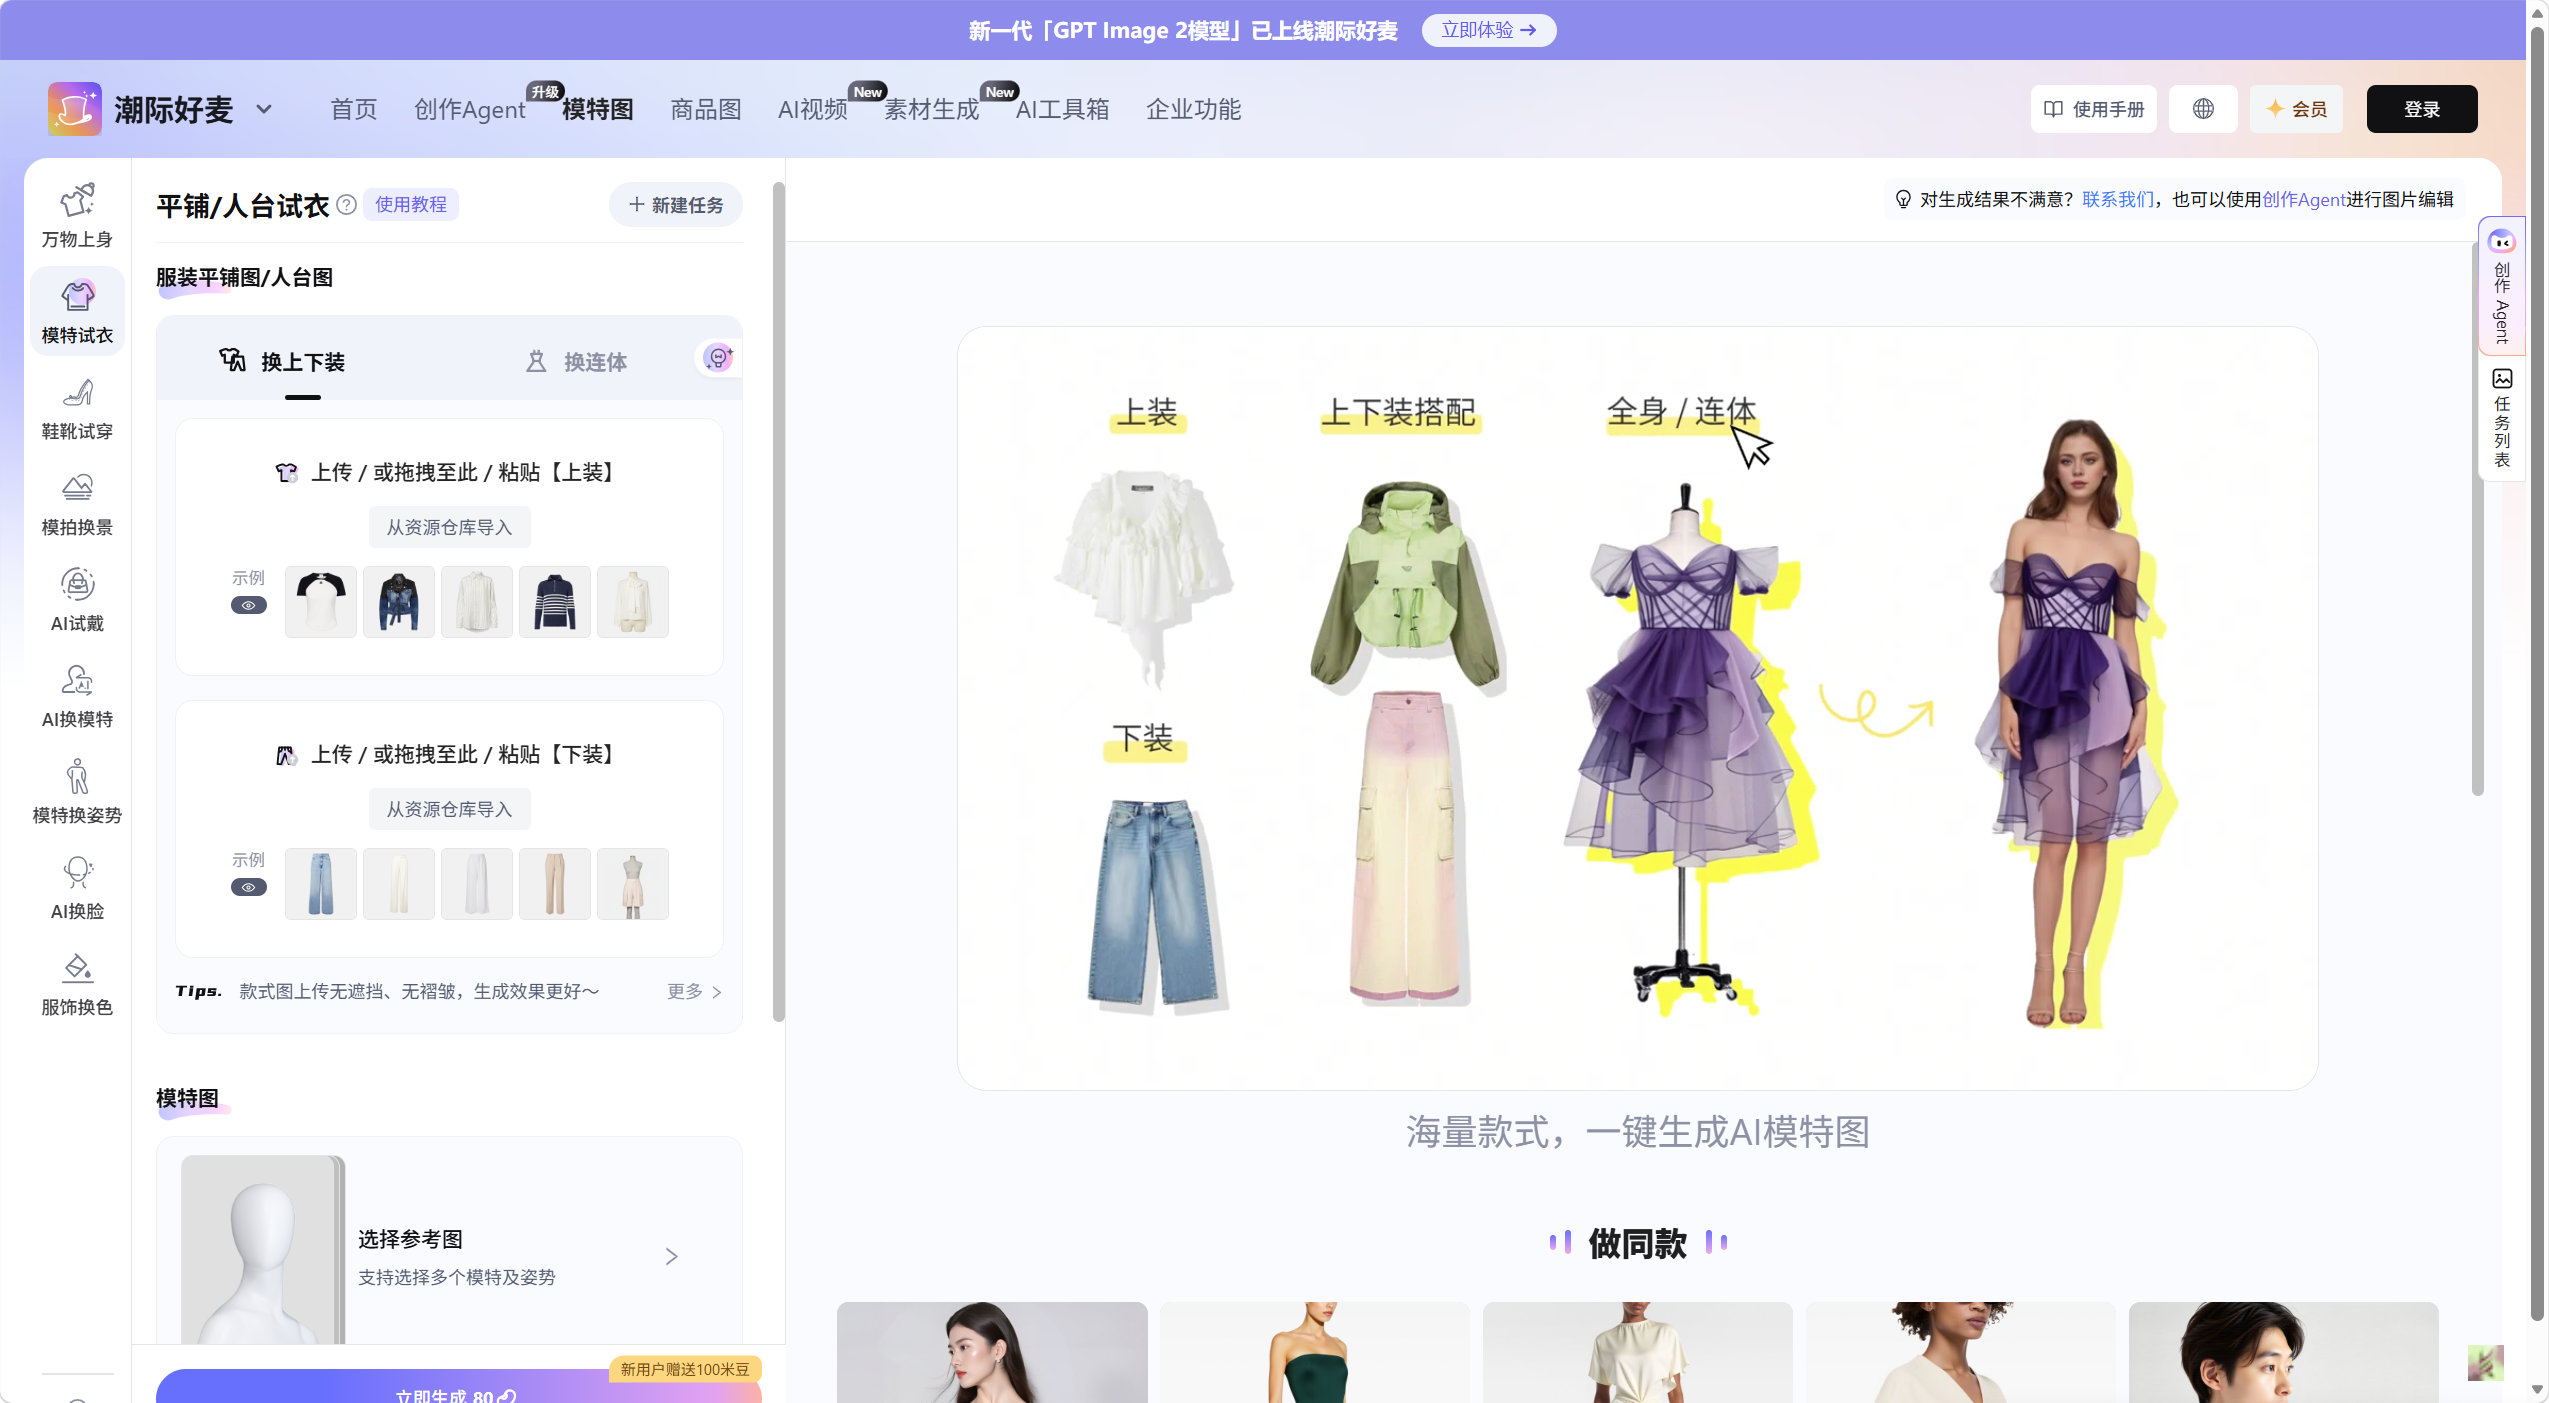Open the AI工具箱 nav item
This screenshot has width=2549, height=1403.
point(1063,109)
